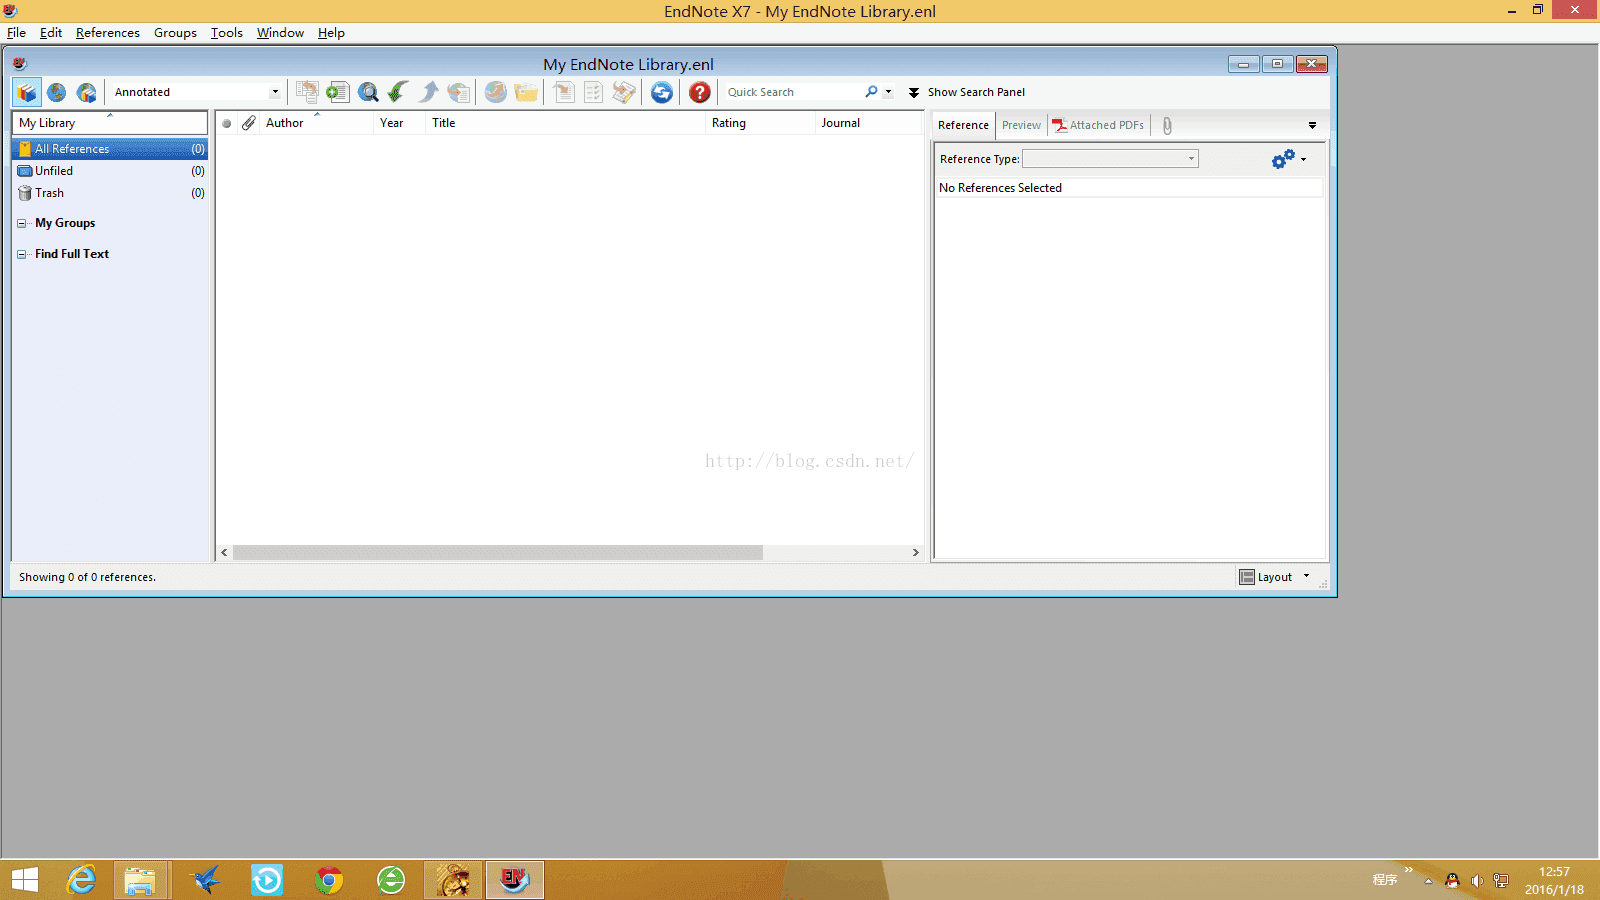Image resolution: width=1600 pixels, height=900 pixels.
Task: Select Local Library Mode icon
Action: 27,92
